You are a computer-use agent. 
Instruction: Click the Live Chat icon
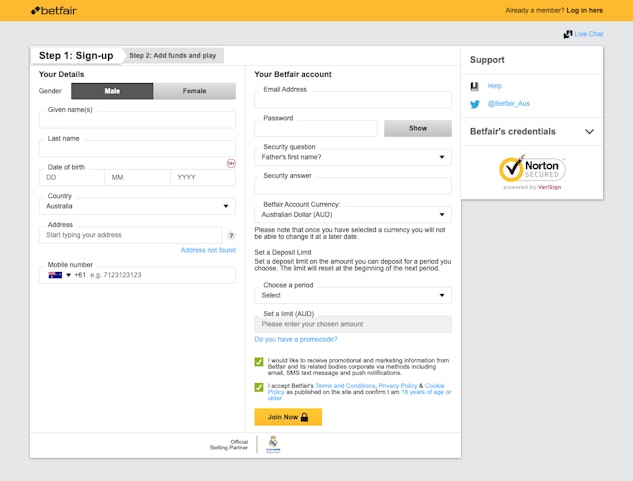568,34
